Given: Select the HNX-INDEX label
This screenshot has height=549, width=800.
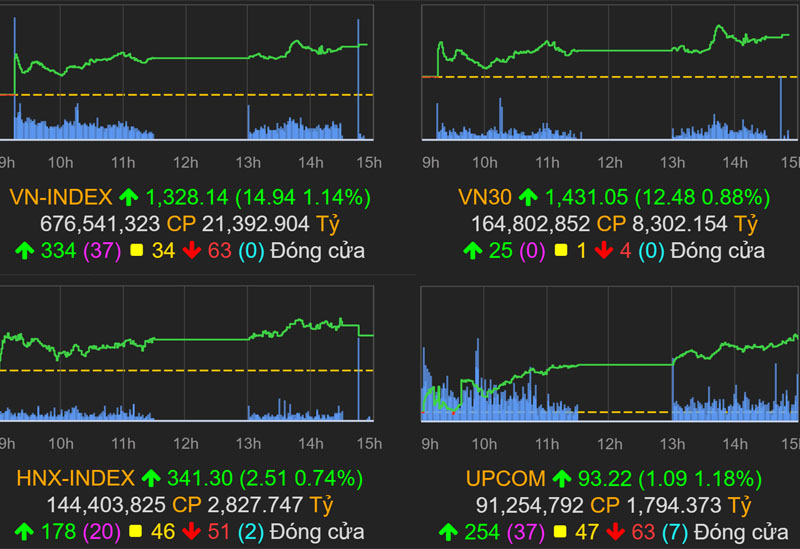Looking at the screenshot, I should pyautogui.click(x=76, y=479).
